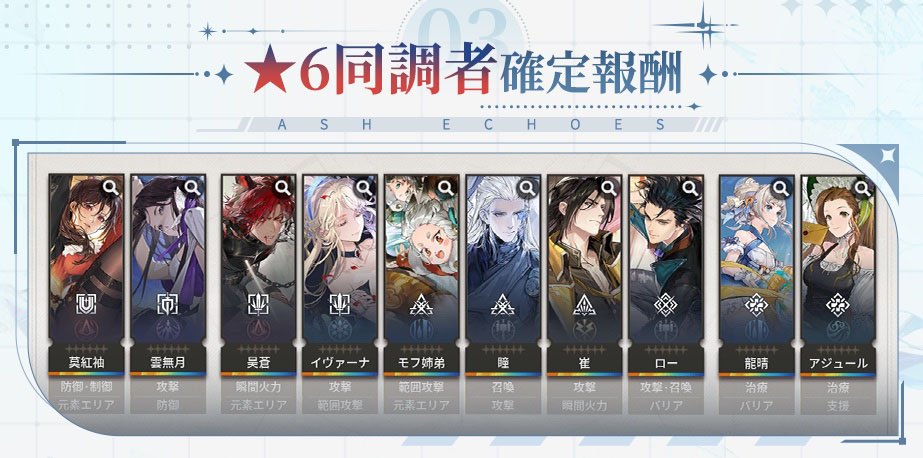Click the diamond class icon on 龍晴
The height and width of the screenshot is (458, 923).
(x=756, y=304)
